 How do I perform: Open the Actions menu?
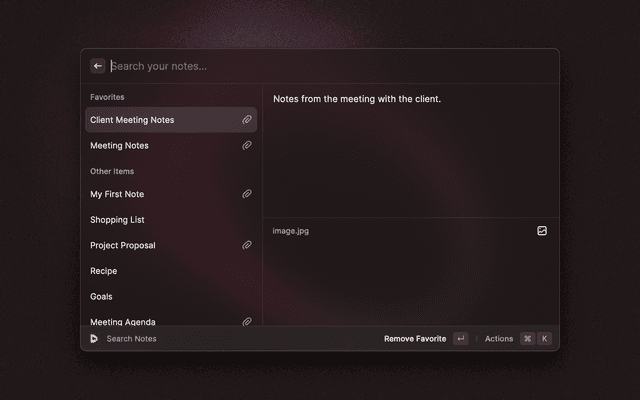(499, 339)
